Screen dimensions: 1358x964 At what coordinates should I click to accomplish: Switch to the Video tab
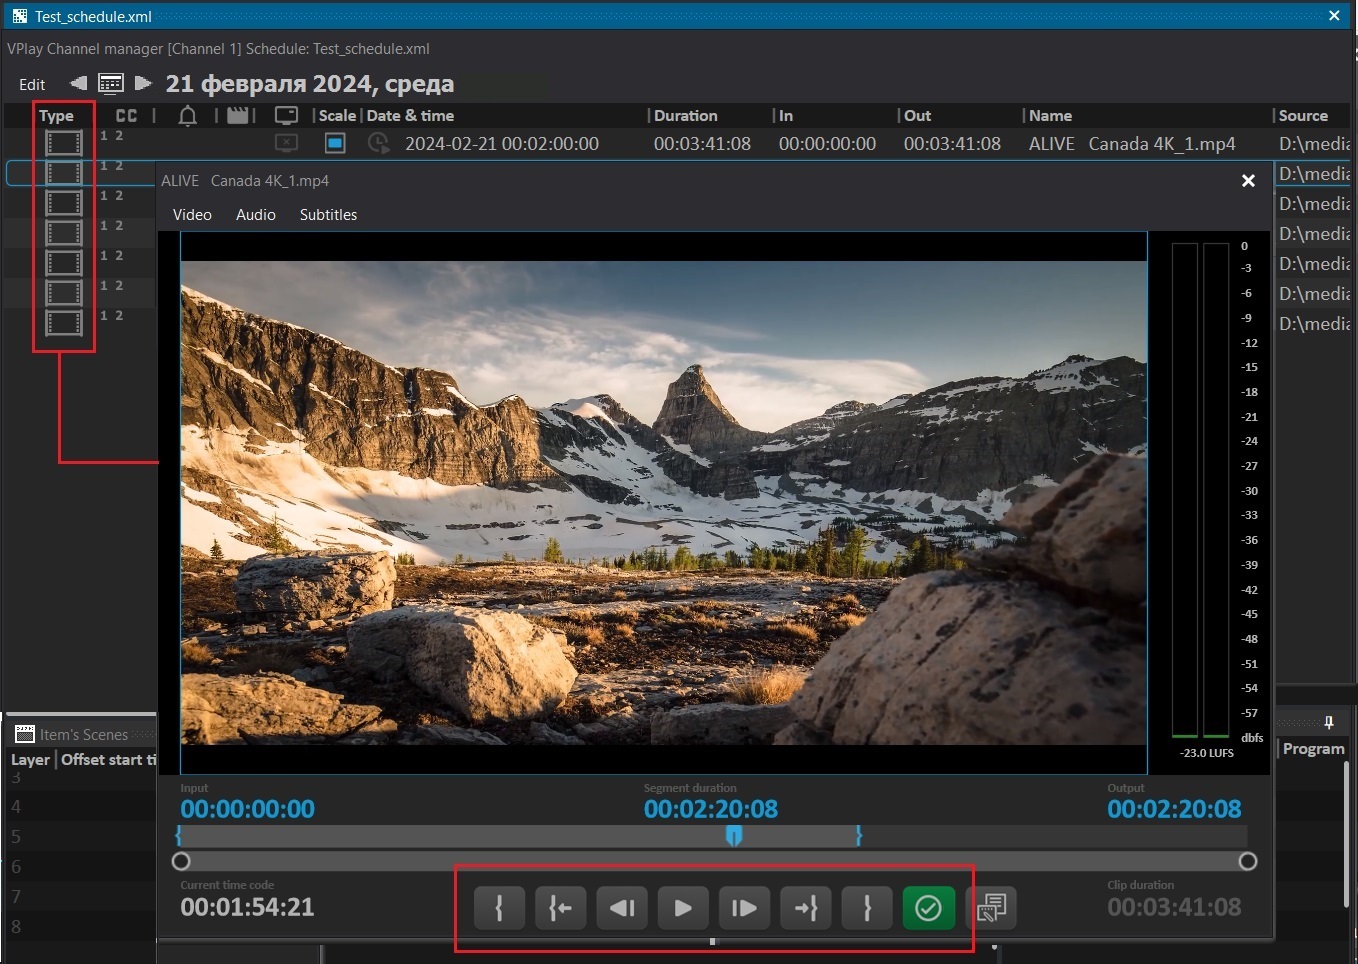coord(192,215)
